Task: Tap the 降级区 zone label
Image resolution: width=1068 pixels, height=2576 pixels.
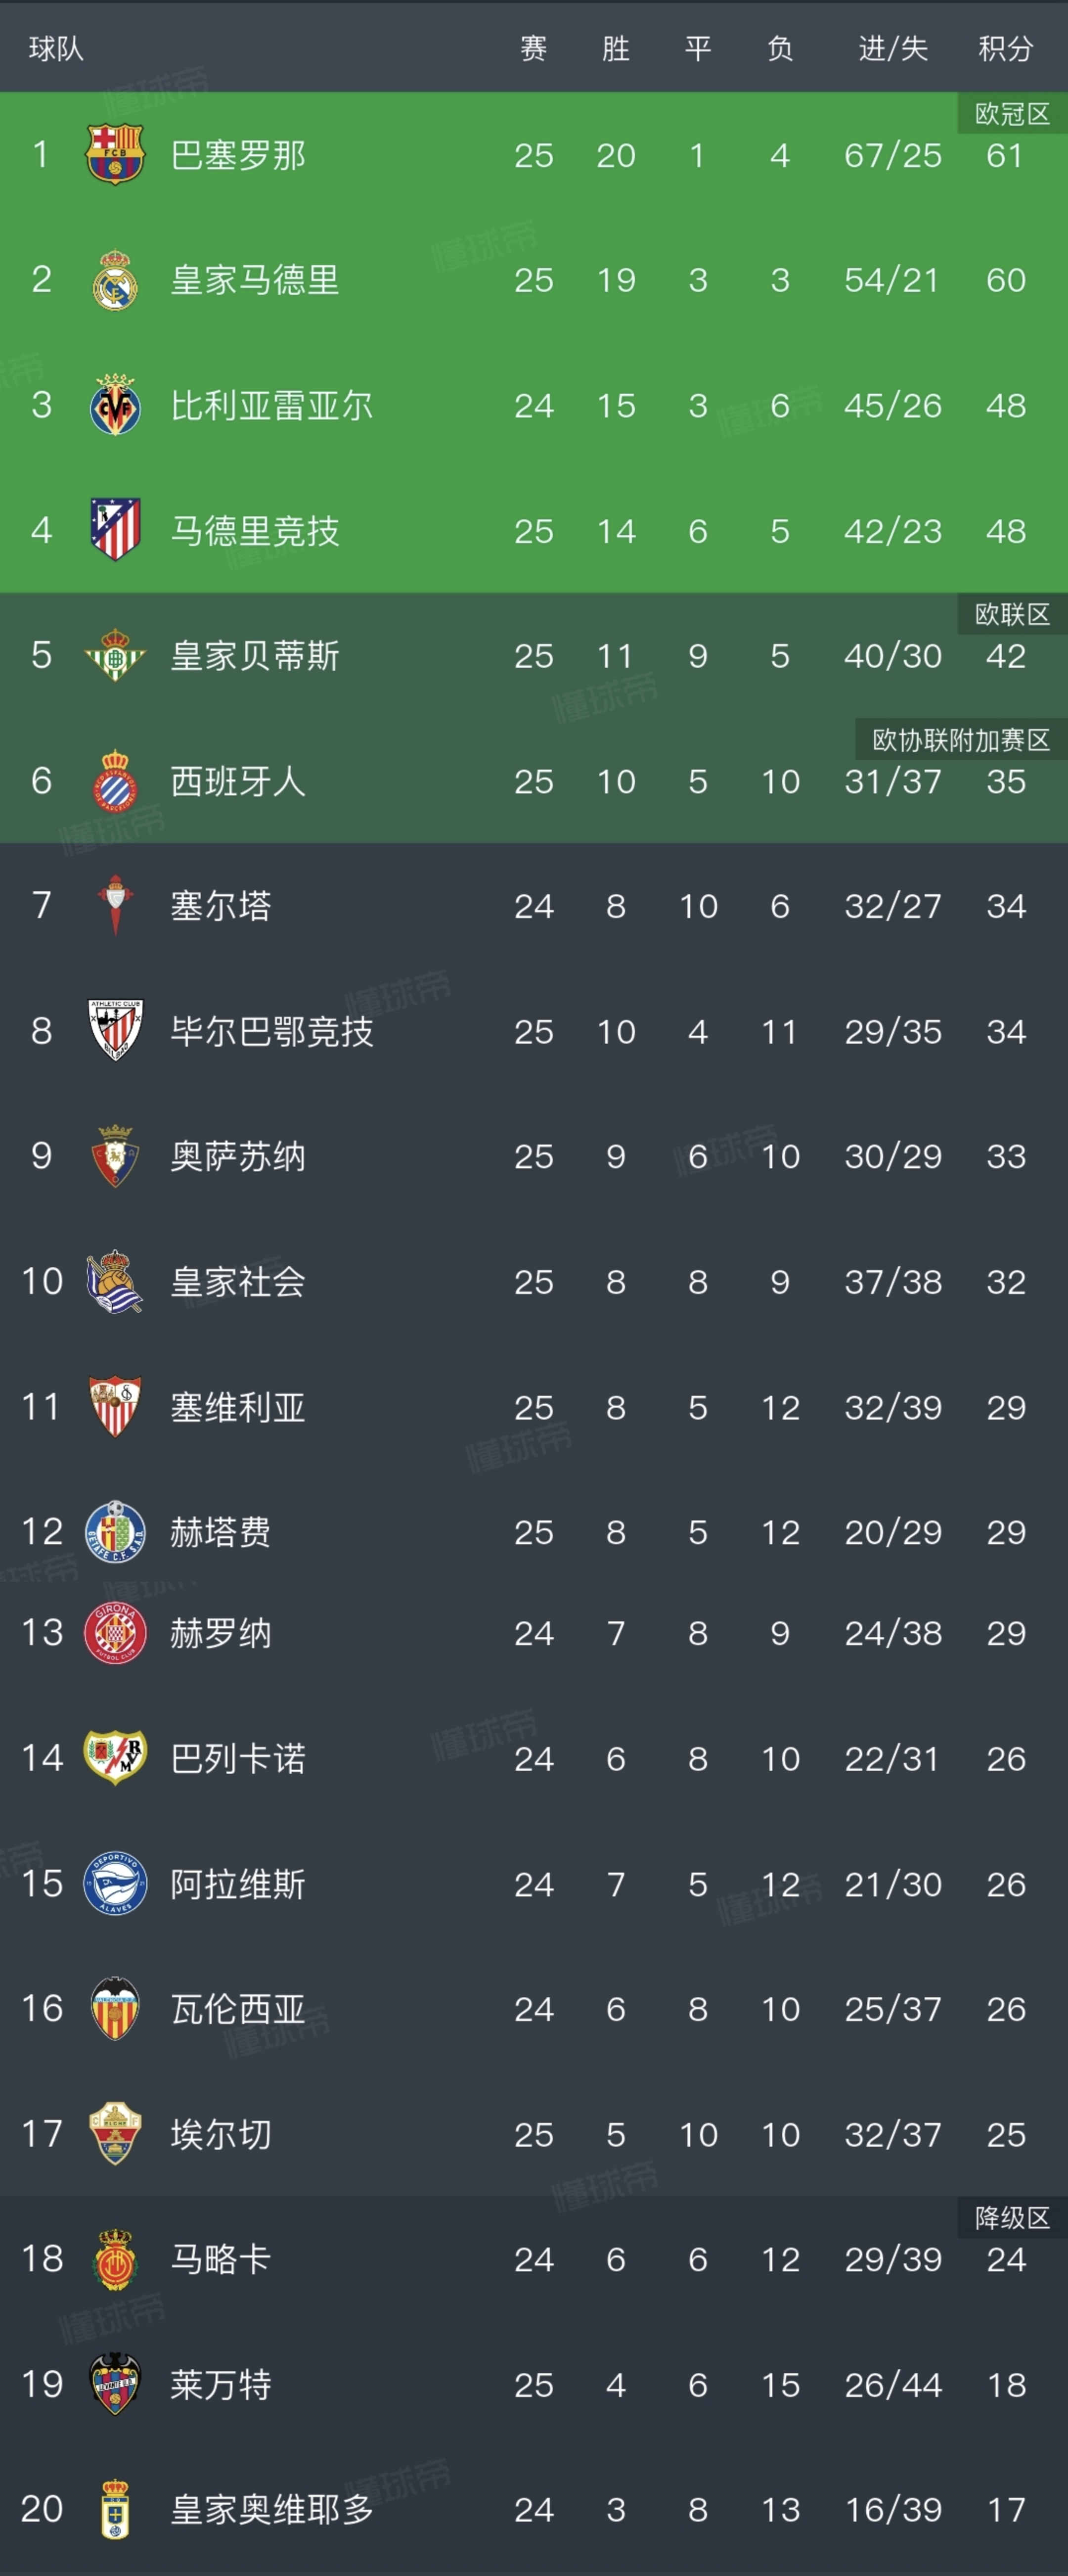Action: click(x=1012, y=2218)
